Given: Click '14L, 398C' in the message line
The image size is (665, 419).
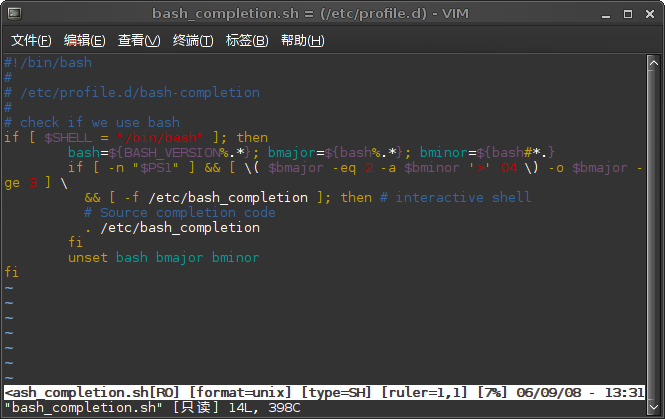Looking at the screenshot, I should point(264,408).
